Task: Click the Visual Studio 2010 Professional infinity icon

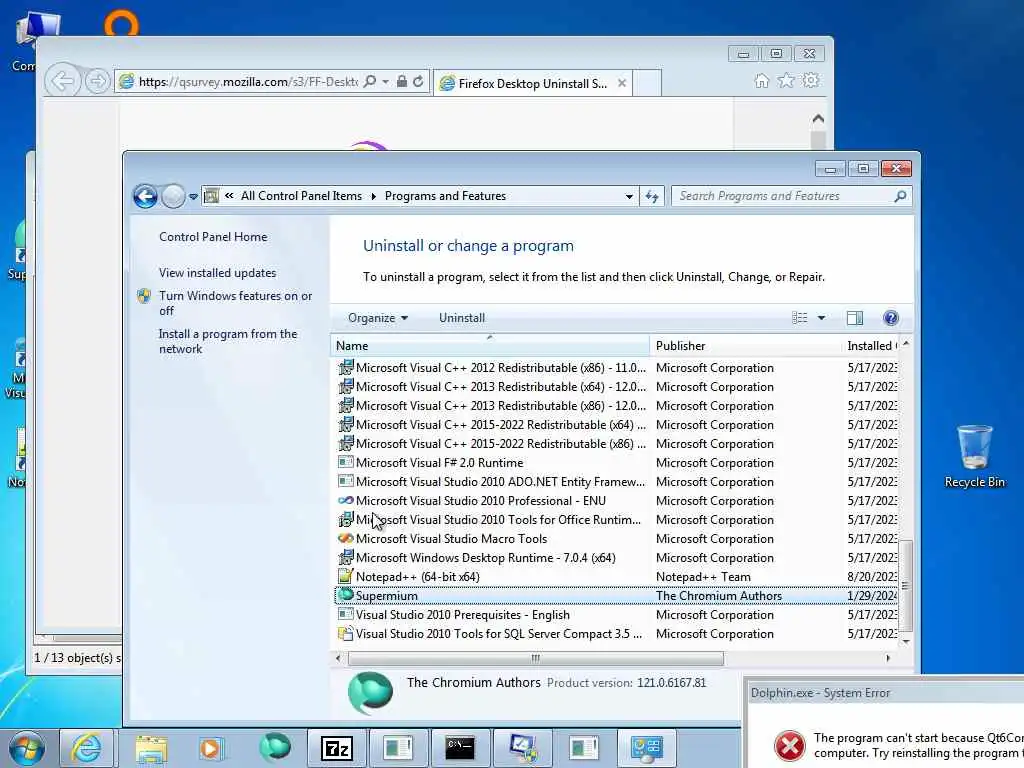Action: [x=345, y=500]
